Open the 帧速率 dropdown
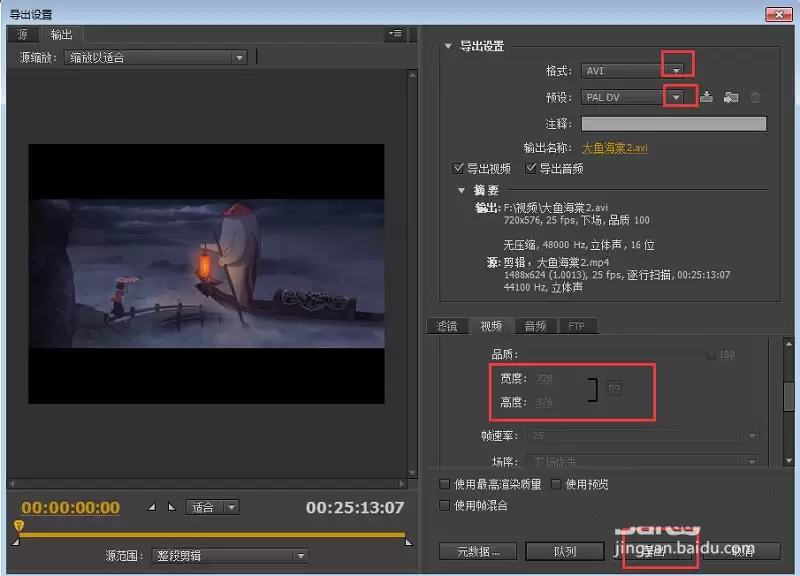The width and height of the screenshot is (800, 576). (643, 436)
